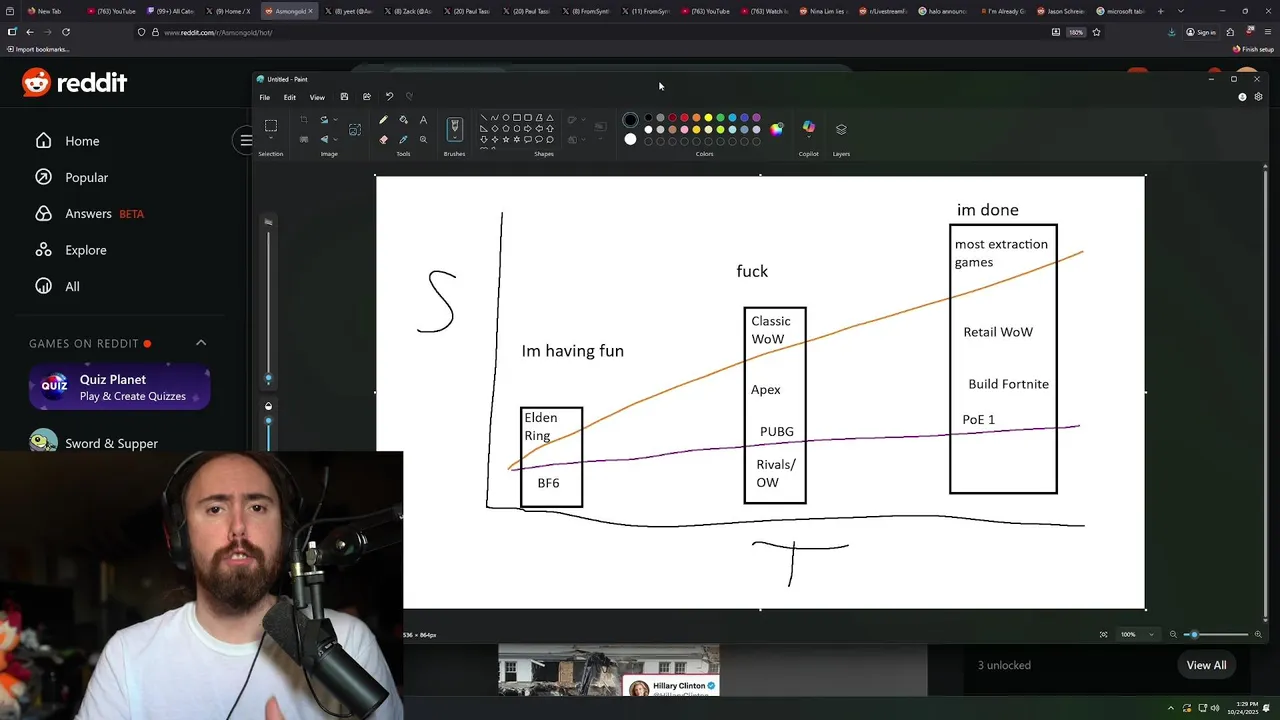
Task: Click the Undo arrow in Paint
Action: click(389, 97)
